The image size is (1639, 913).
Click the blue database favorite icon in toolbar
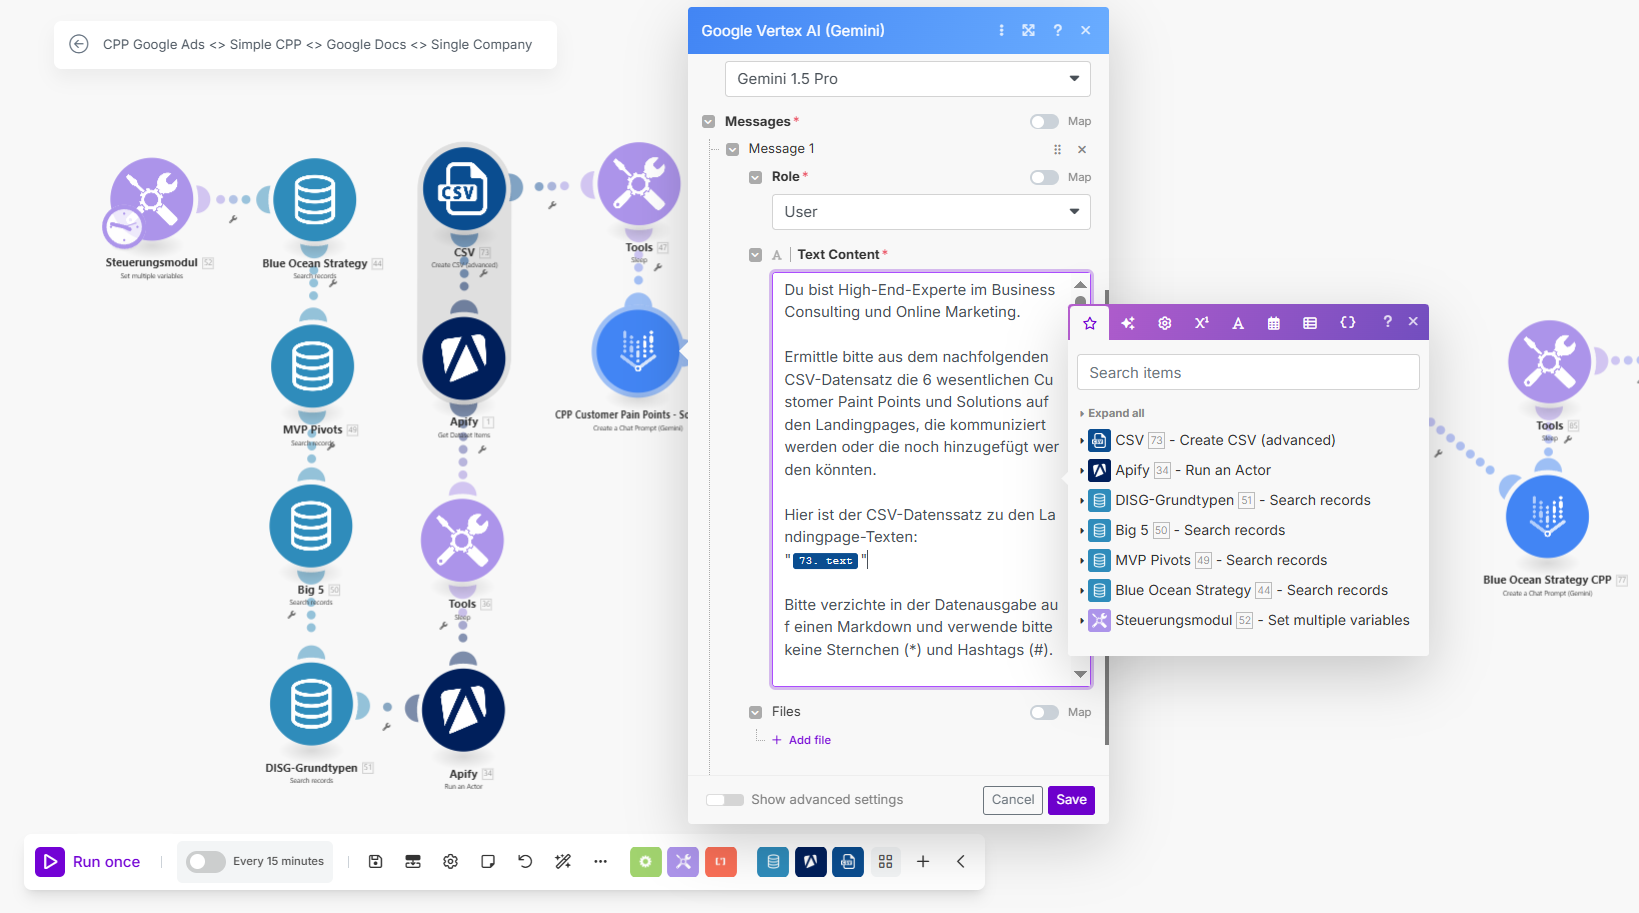tap(773, 861)
